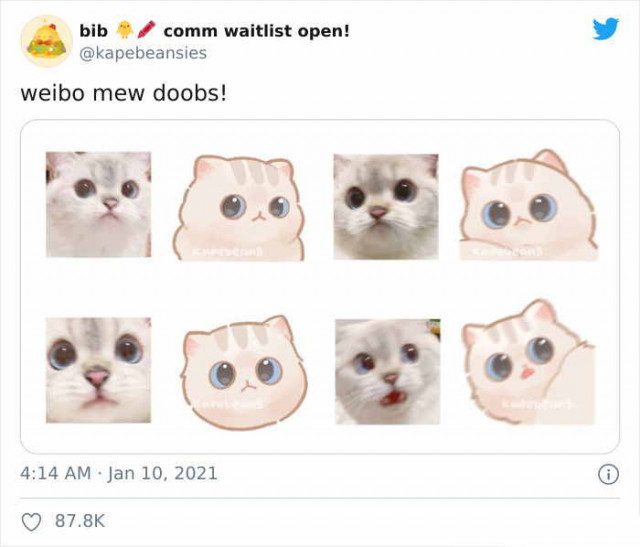This screenshot has width=640, height=547.
Task: Open the bib display name link
Action: (x=93, y=31)
